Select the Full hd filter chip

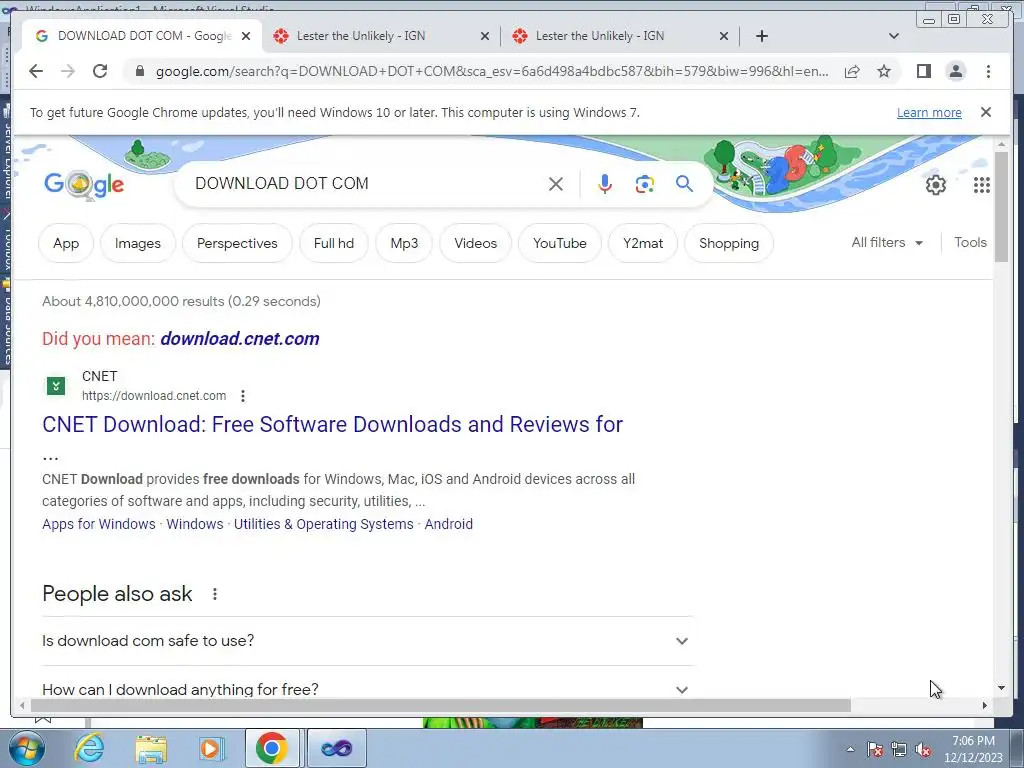334,244
